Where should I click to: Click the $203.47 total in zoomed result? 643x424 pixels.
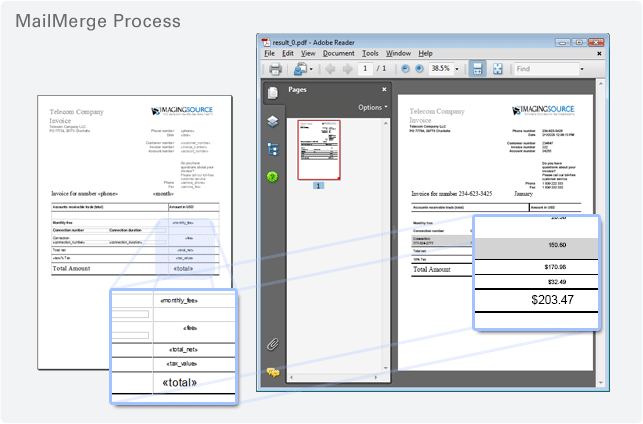click(552, 300)
